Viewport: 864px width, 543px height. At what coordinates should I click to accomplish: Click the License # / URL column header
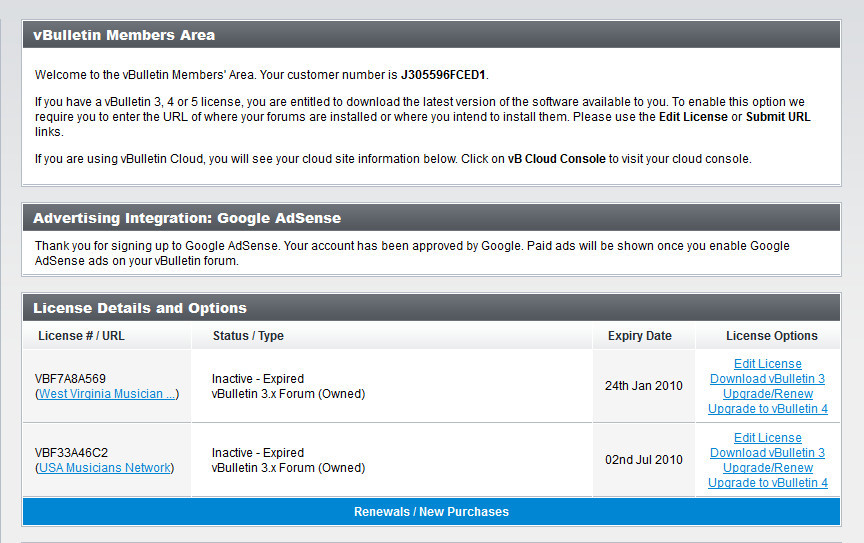coord(81,336)
